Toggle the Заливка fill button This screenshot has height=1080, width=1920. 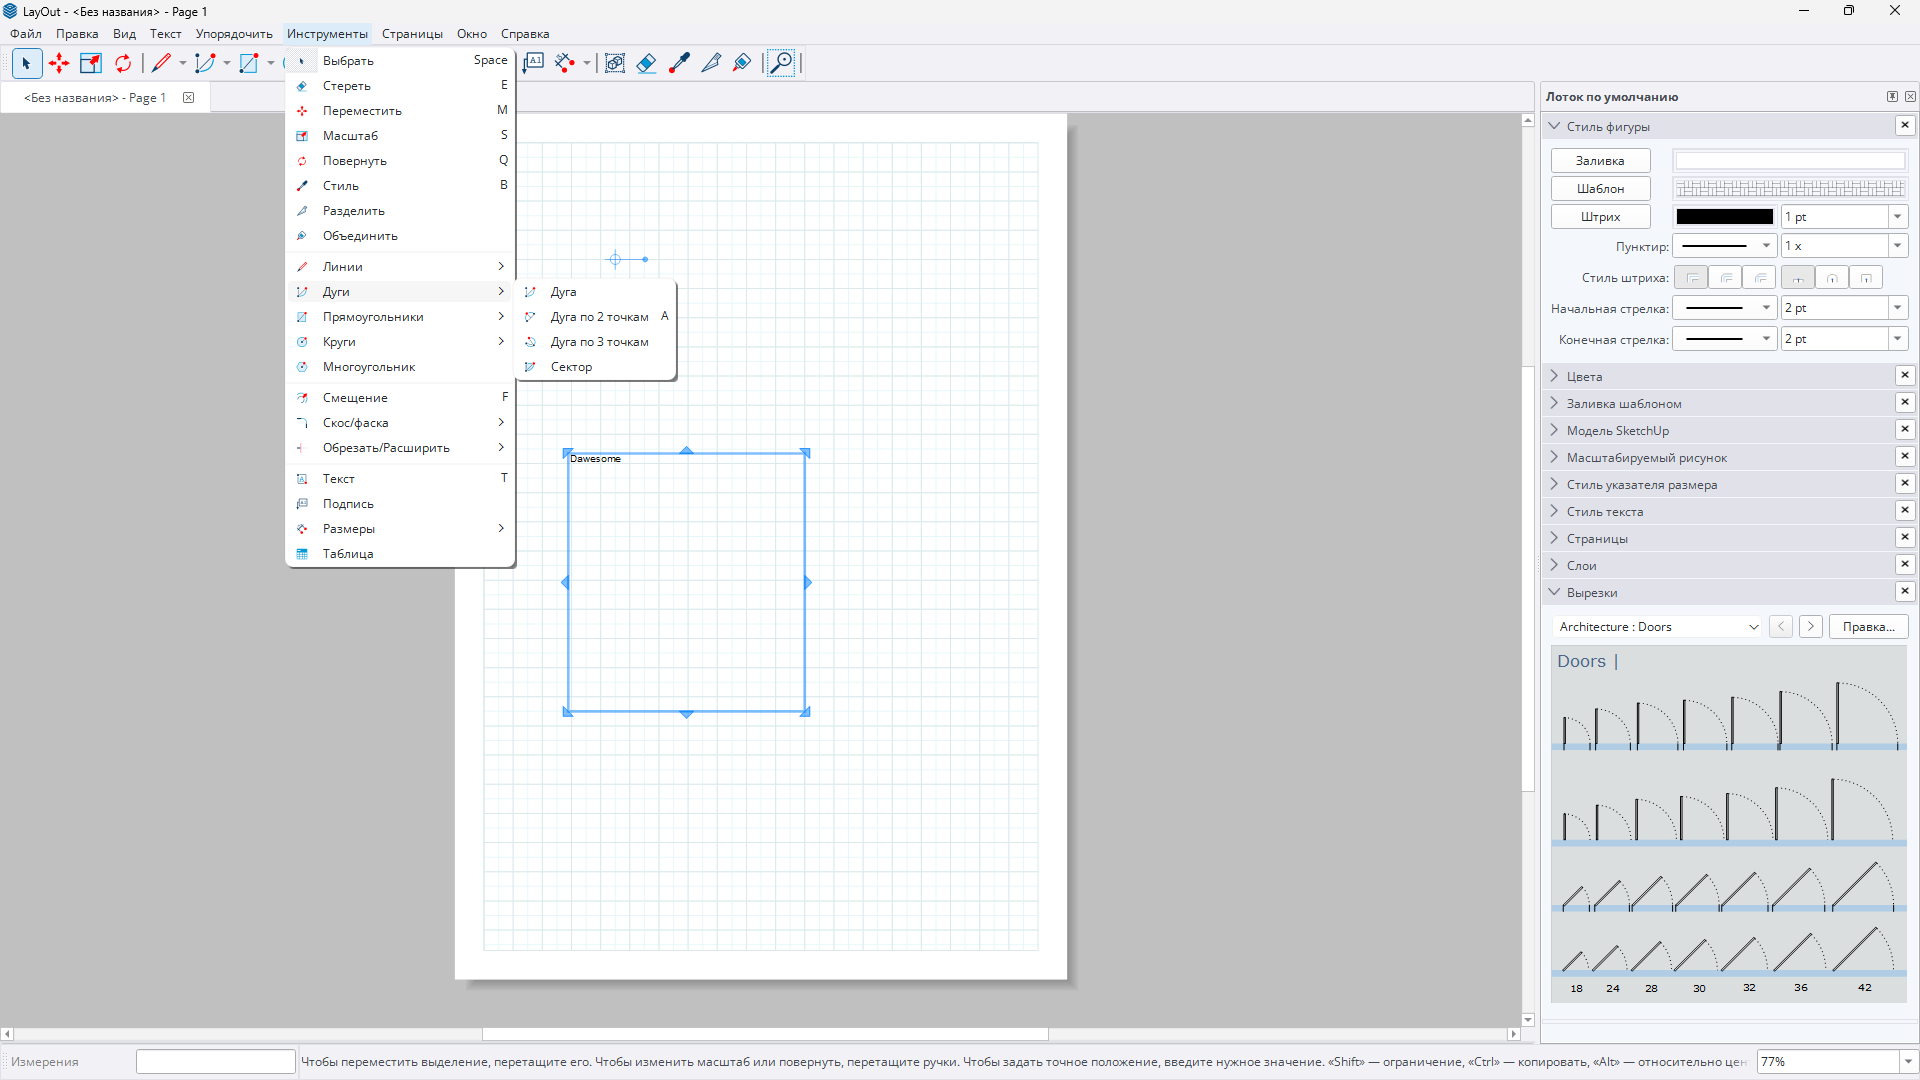1600,161
